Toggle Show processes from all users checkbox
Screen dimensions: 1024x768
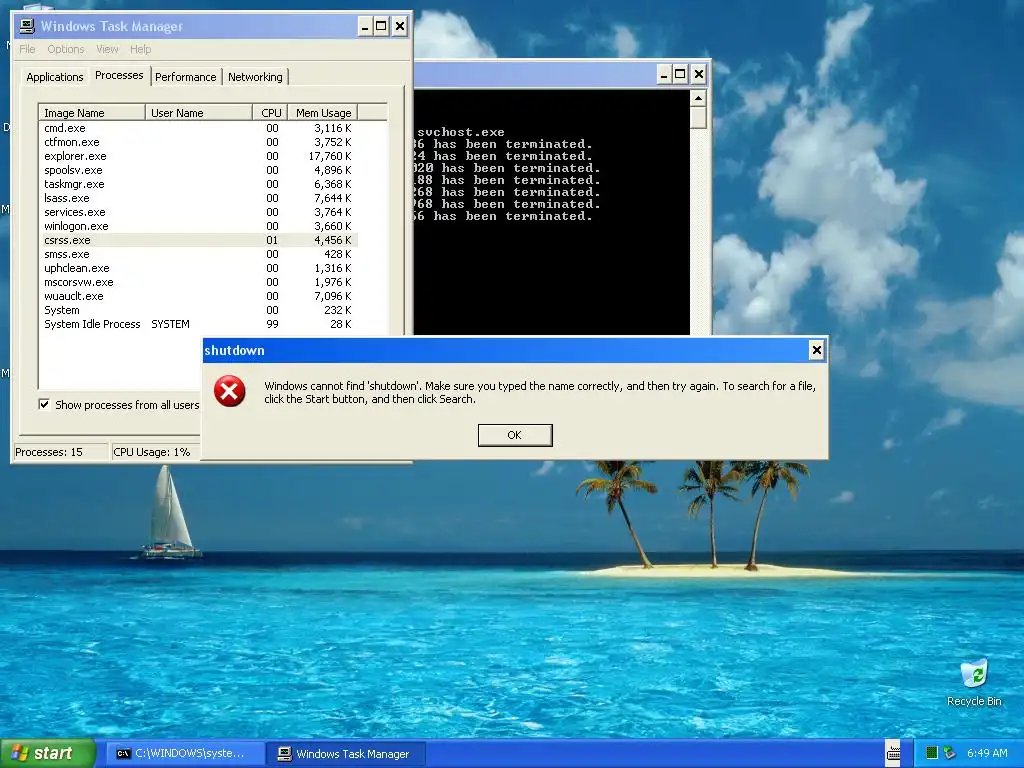(x=44, y=404)
